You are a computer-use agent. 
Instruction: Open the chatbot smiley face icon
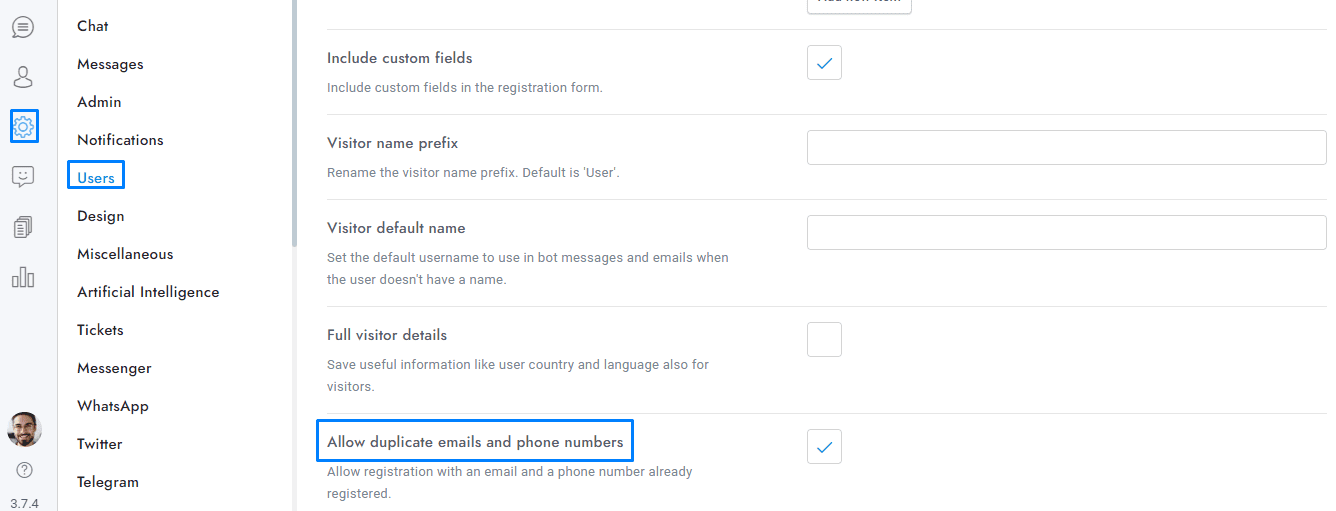23,177
